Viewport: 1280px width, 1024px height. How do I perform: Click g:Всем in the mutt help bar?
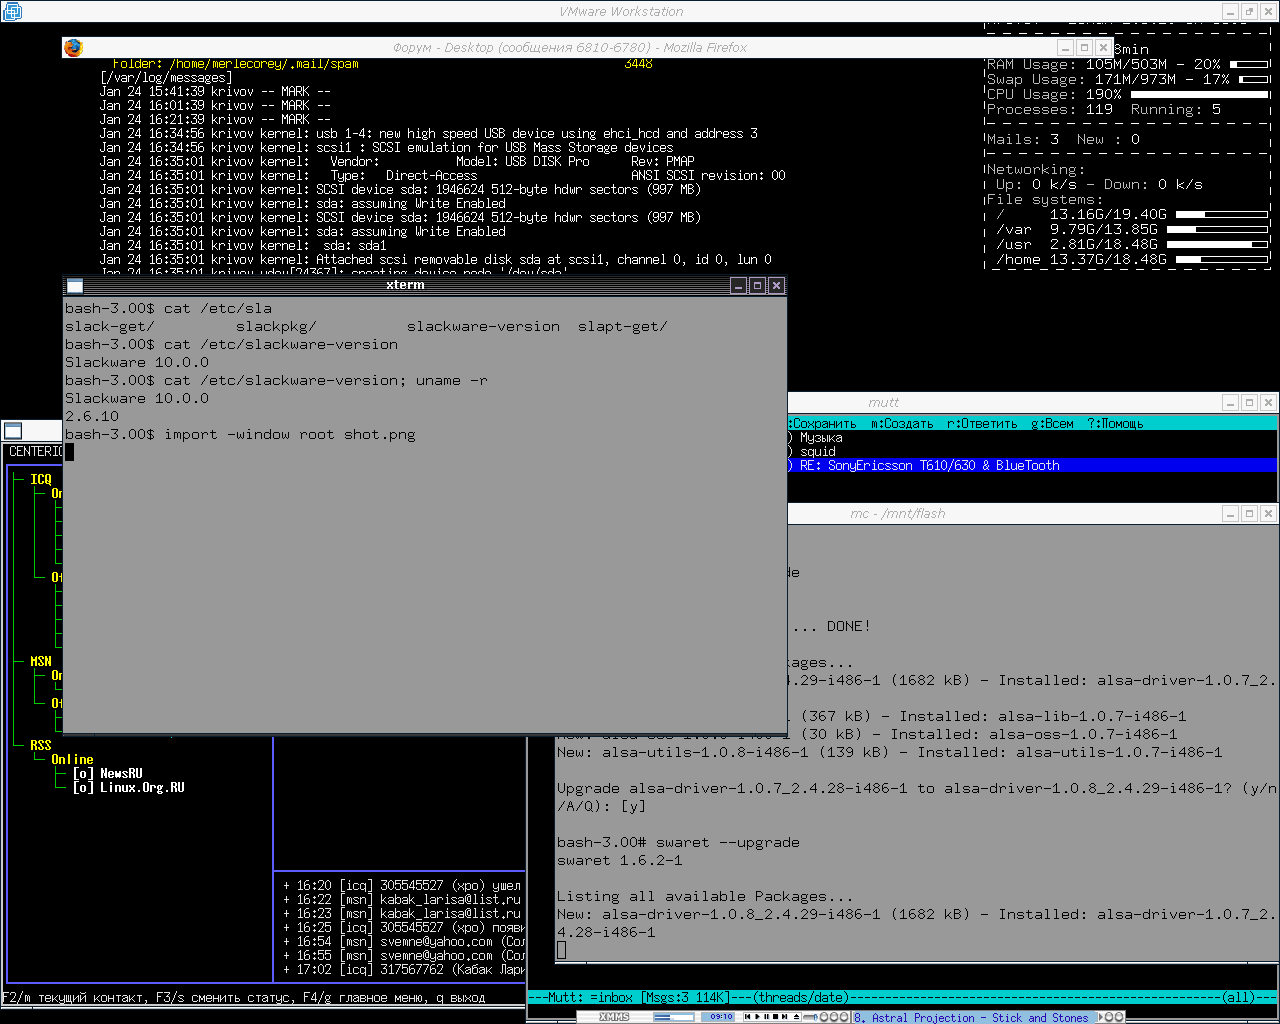[x=1052, y=423]
